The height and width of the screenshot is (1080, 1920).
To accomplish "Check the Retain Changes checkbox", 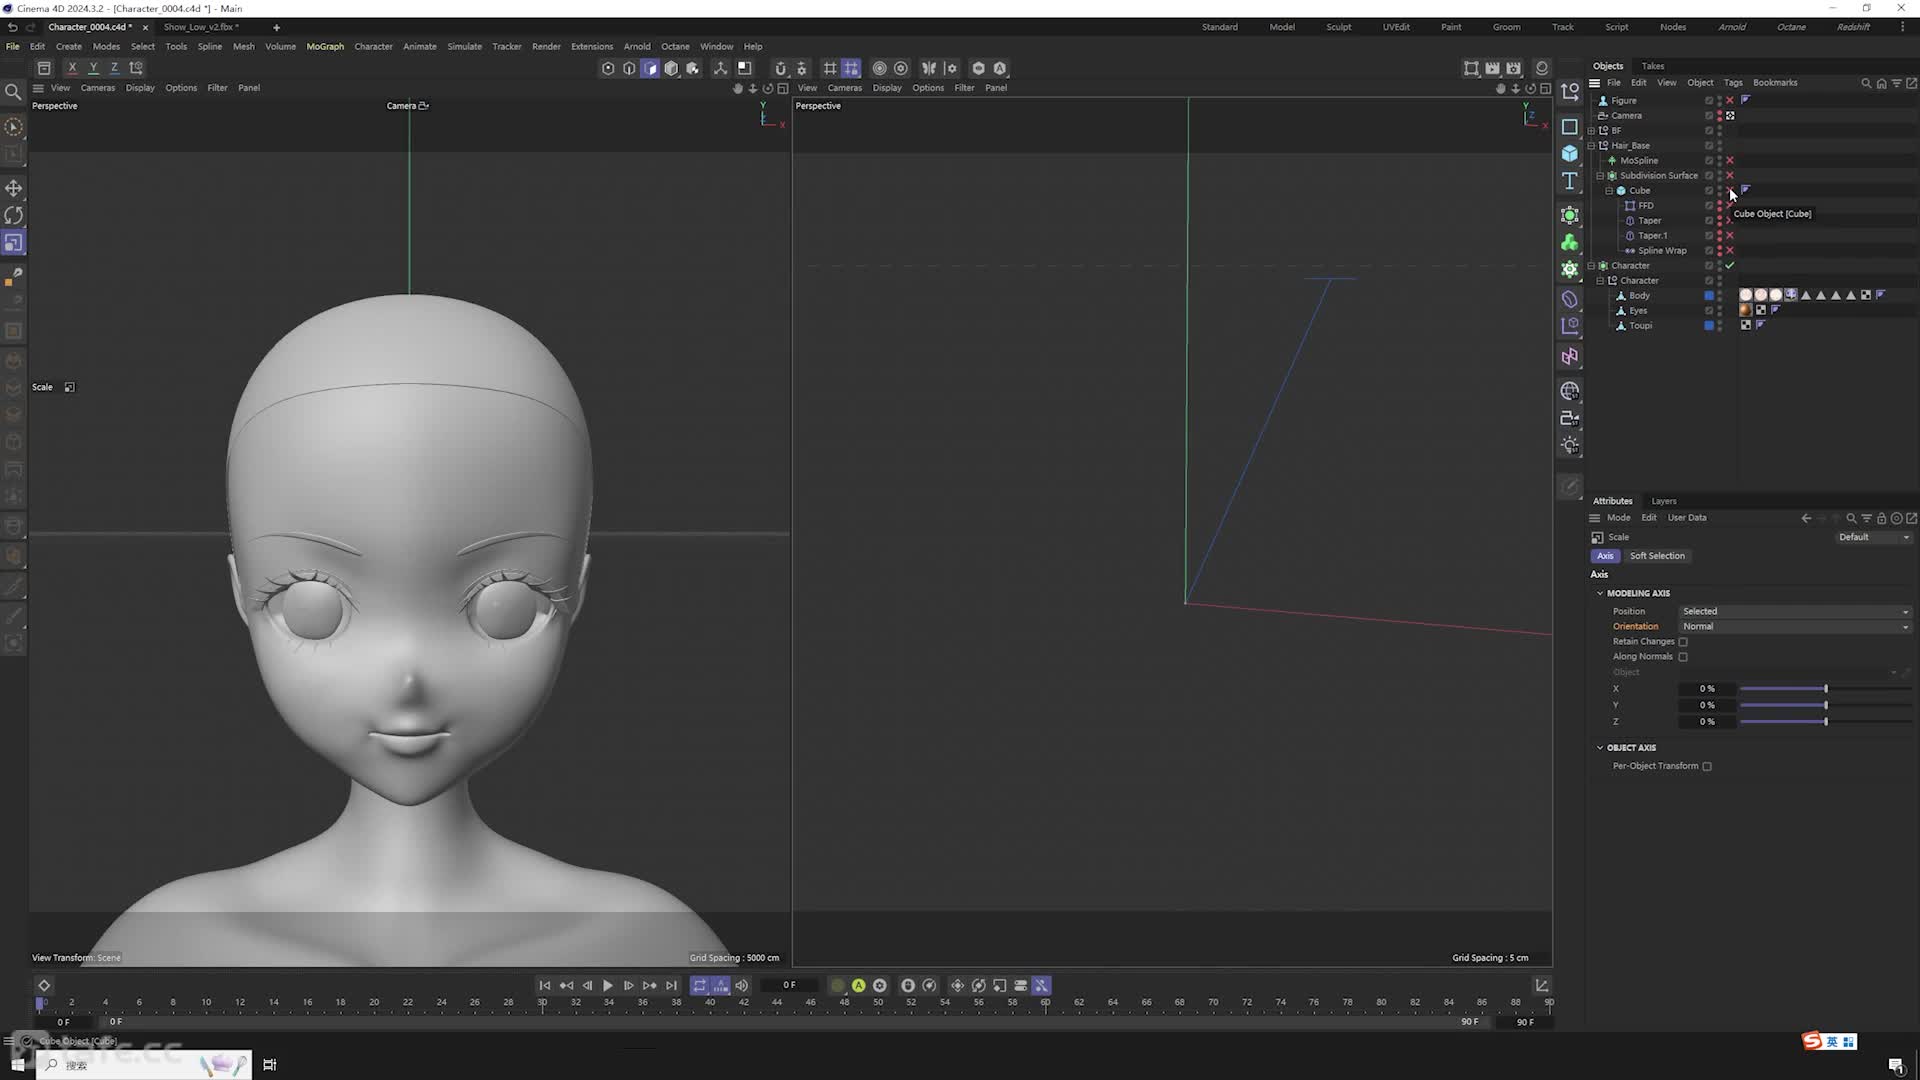I will tap(1683, 641).
